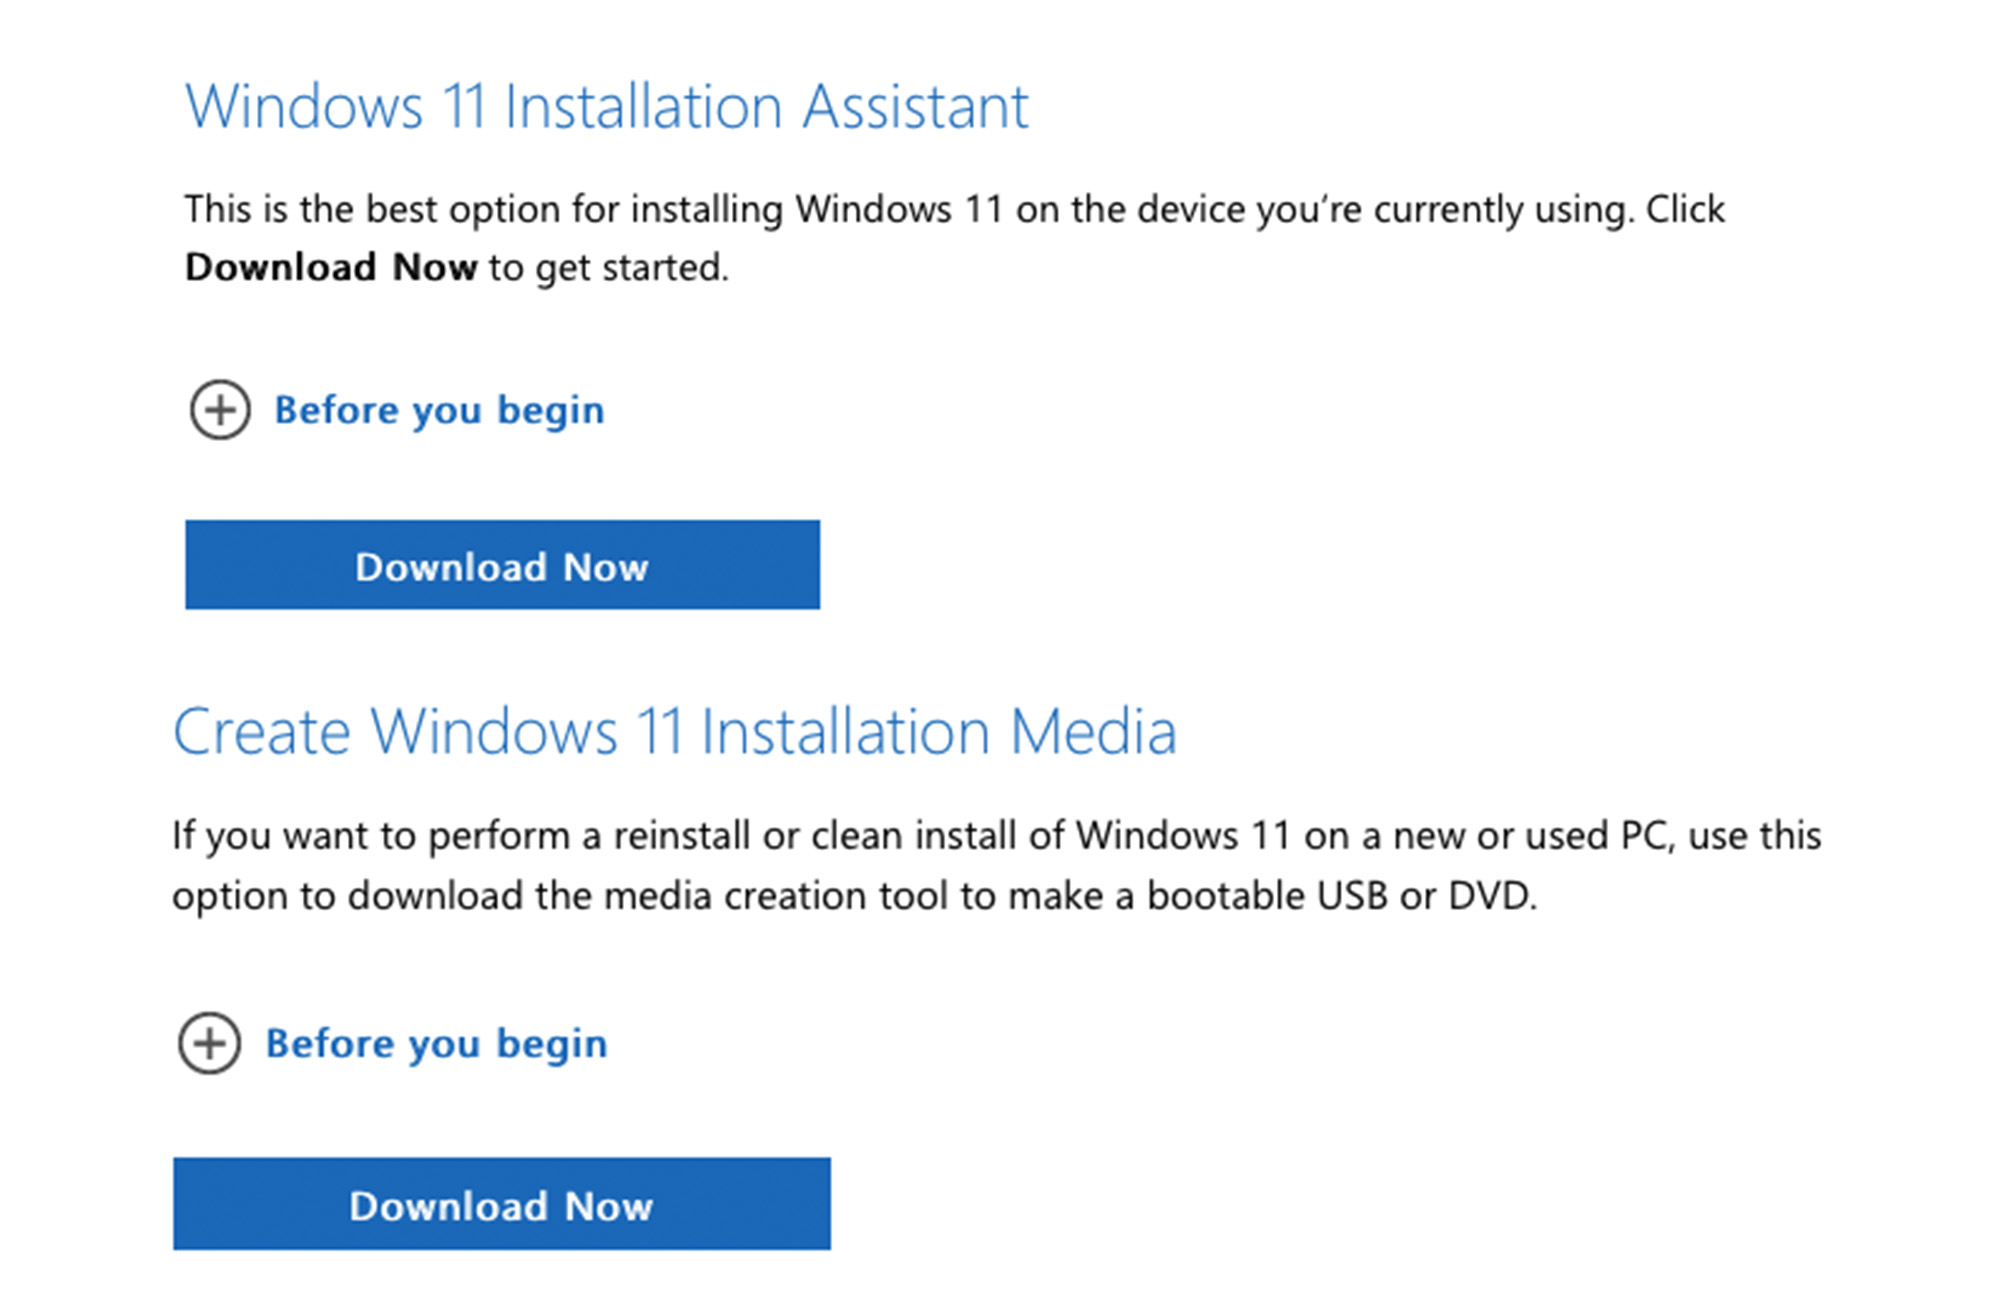Click the word 'Assistant' in the top heading
The image size is (2000, 1300).
915,106
